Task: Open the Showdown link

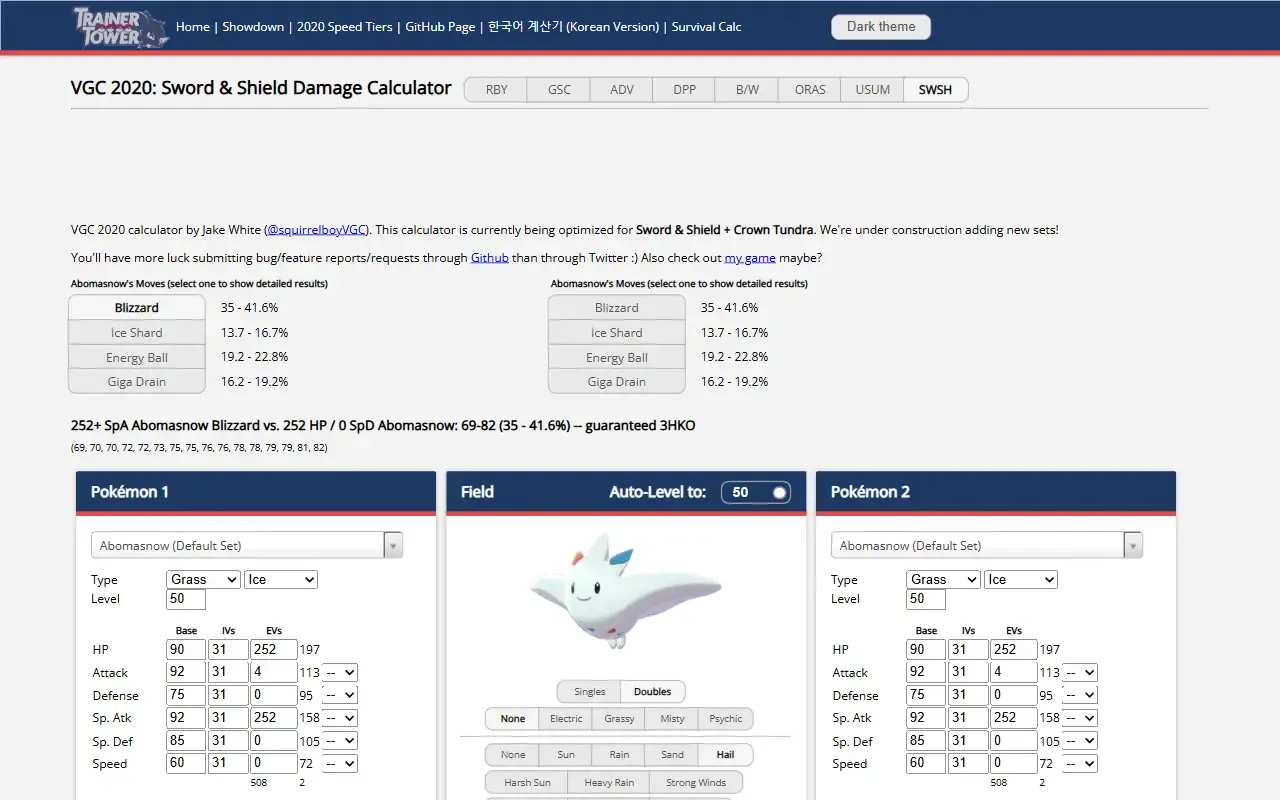Action: point(253,27)
